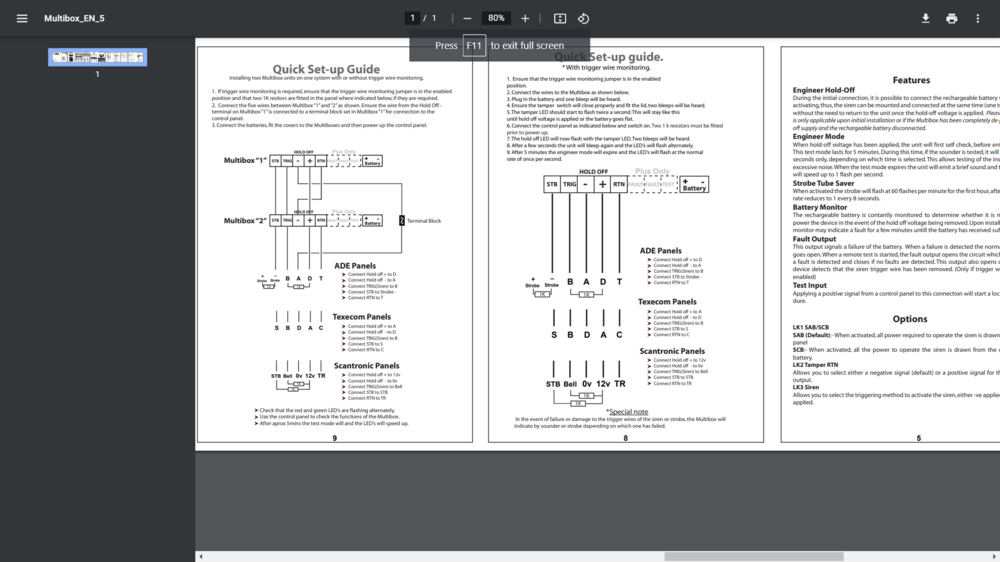The image size is (1000, 562).
Task: Click the left scroll arrow at bottom
Action: coord(200,556)
